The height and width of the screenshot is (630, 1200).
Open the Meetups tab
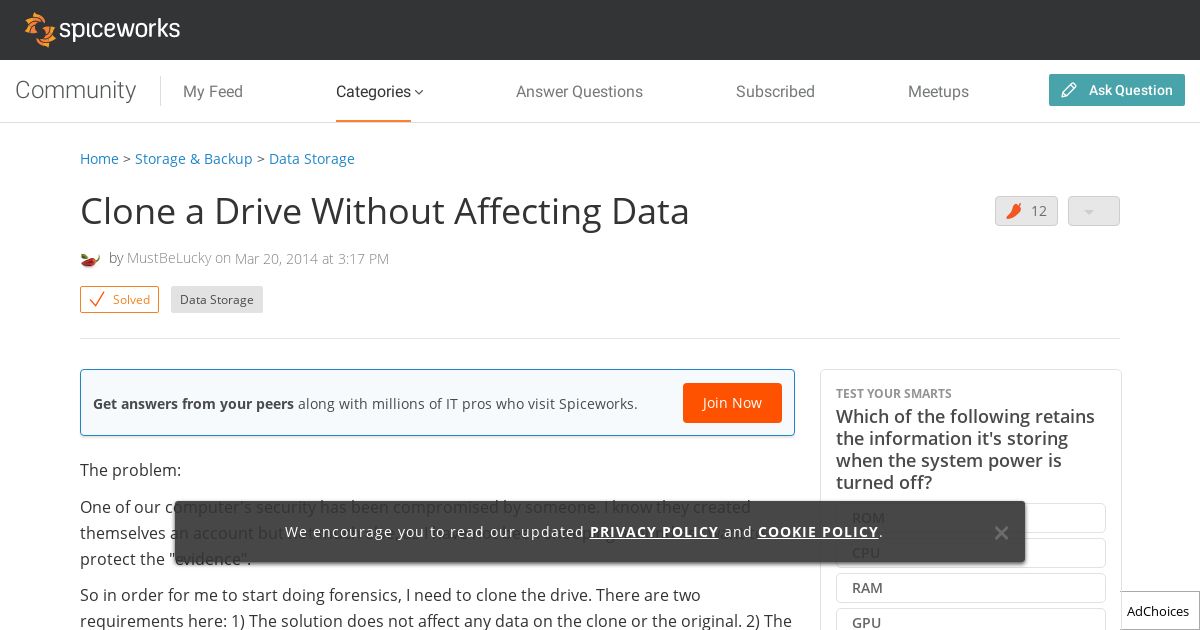coord(938,91)
